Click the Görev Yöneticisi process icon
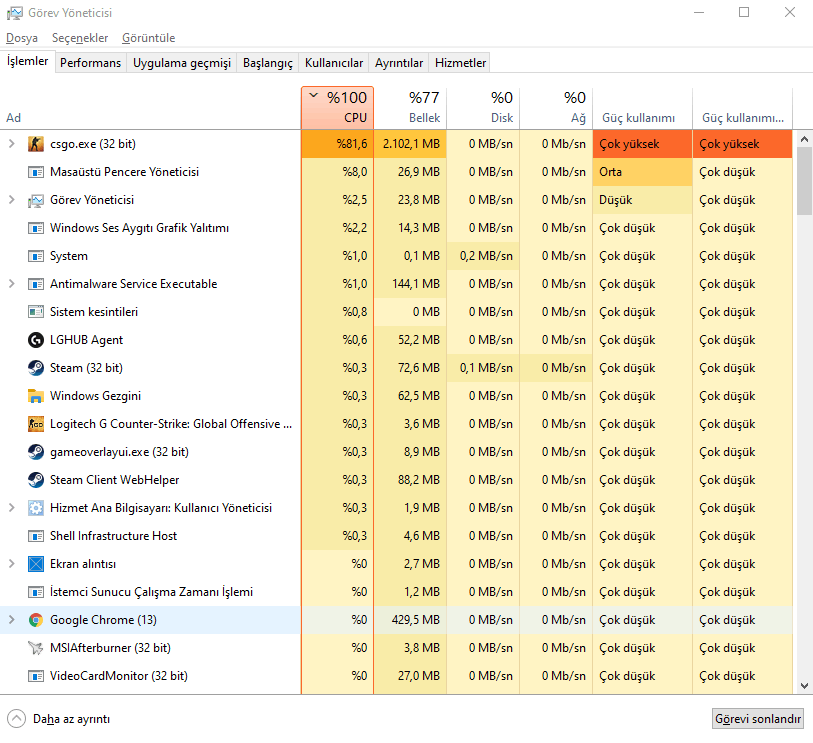 35,200
